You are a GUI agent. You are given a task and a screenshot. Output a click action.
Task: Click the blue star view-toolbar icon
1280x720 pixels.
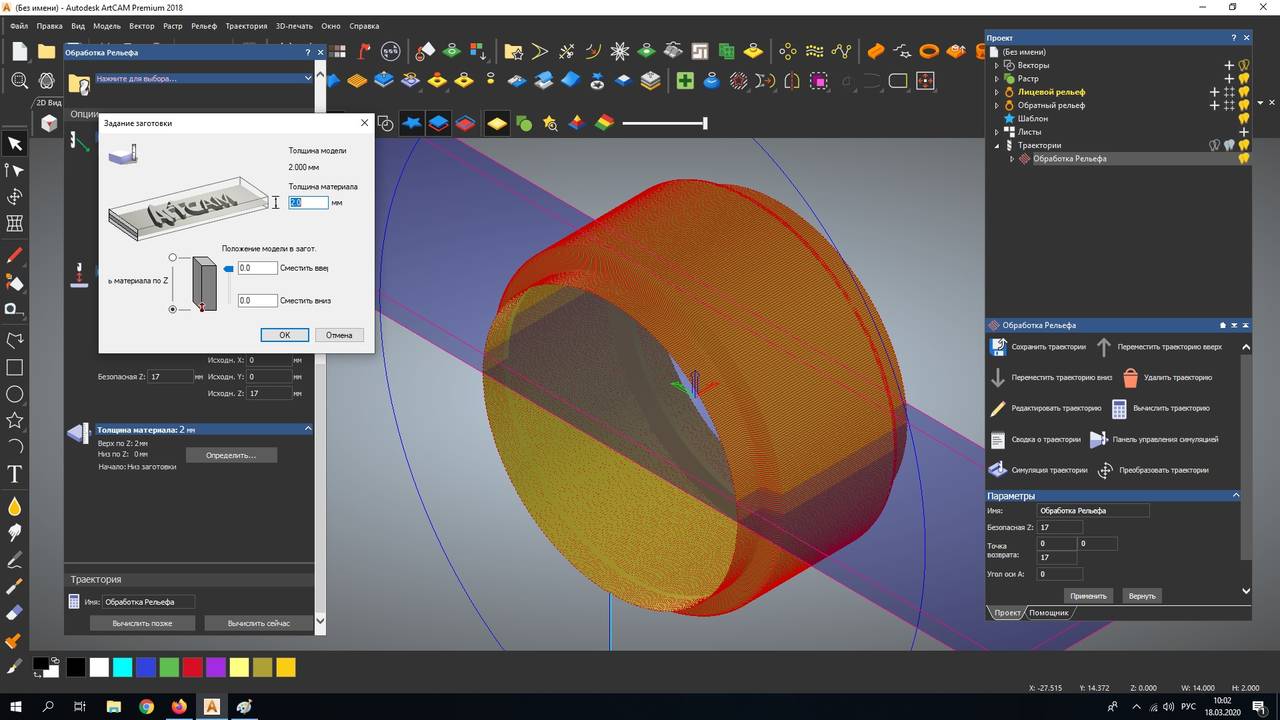point(412,123)
